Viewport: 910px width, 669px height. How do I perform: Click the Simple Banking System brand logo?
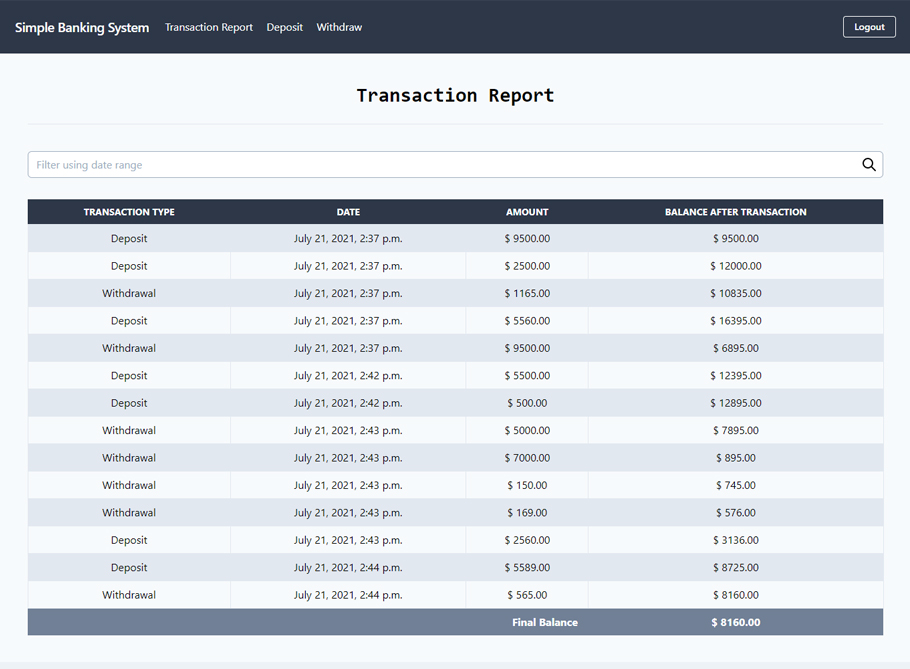(82, 27)
